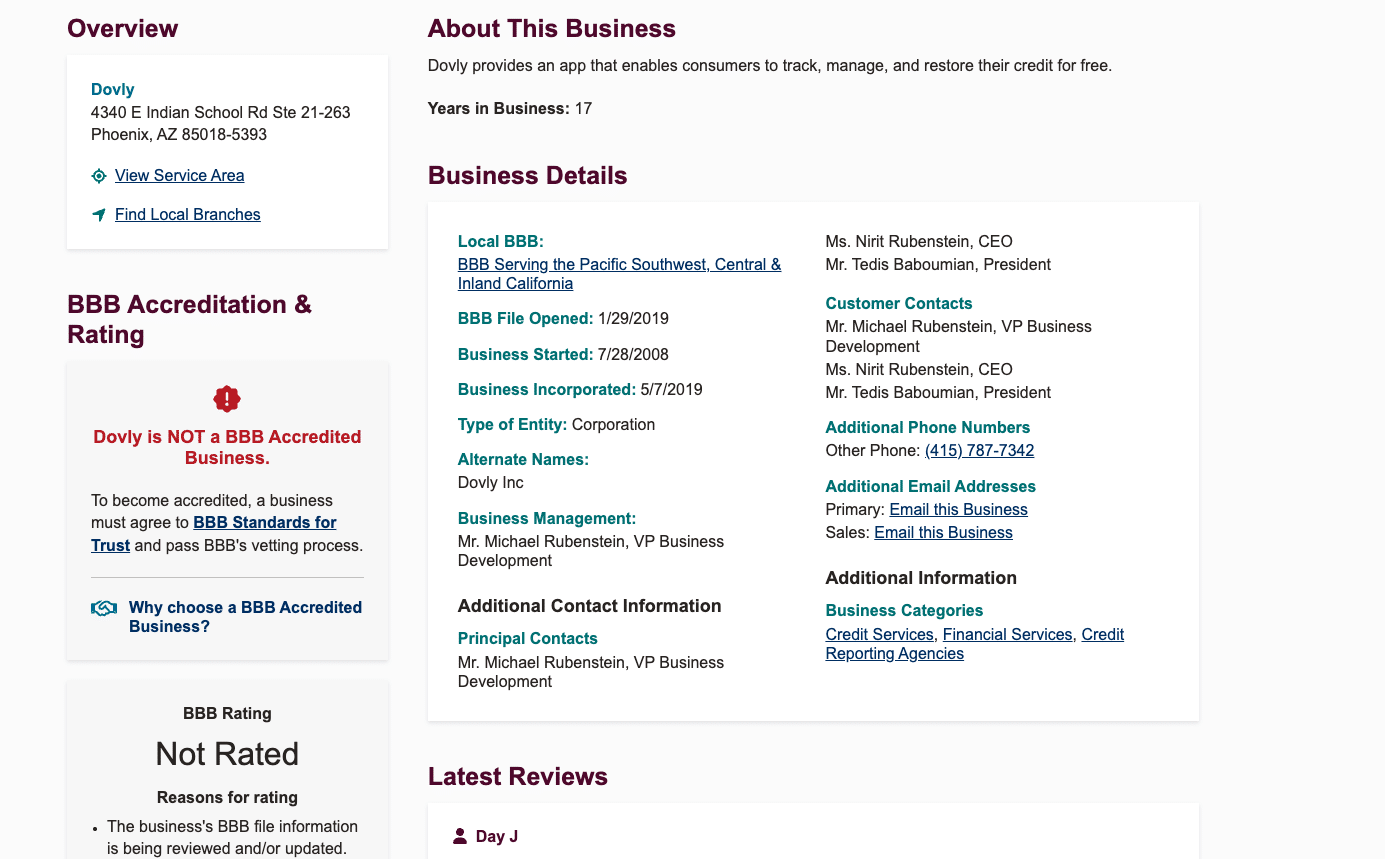Open View Service Area
Screen dimensions: 1385x859
coord(180,175)
